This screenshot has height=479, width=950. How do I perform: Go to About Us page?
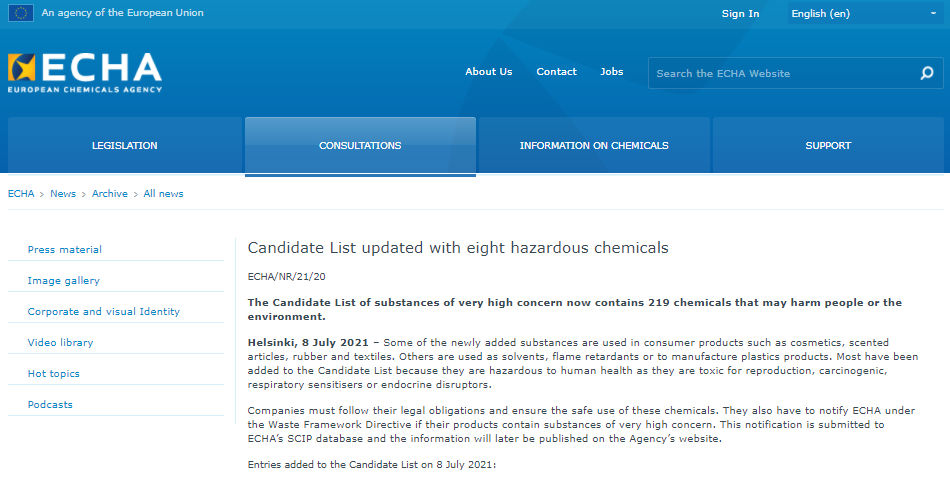[488, 71]
